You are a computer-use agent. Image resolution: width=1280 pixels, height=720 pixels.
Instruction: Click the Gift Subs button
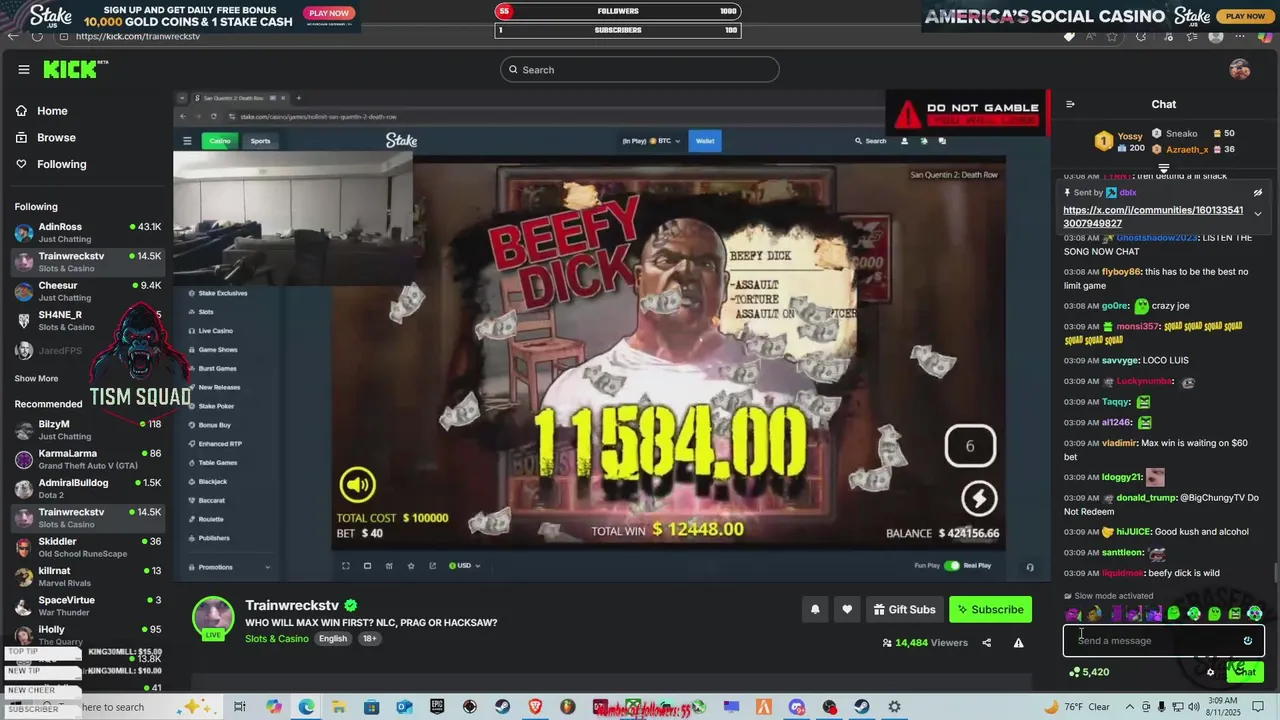904,609
